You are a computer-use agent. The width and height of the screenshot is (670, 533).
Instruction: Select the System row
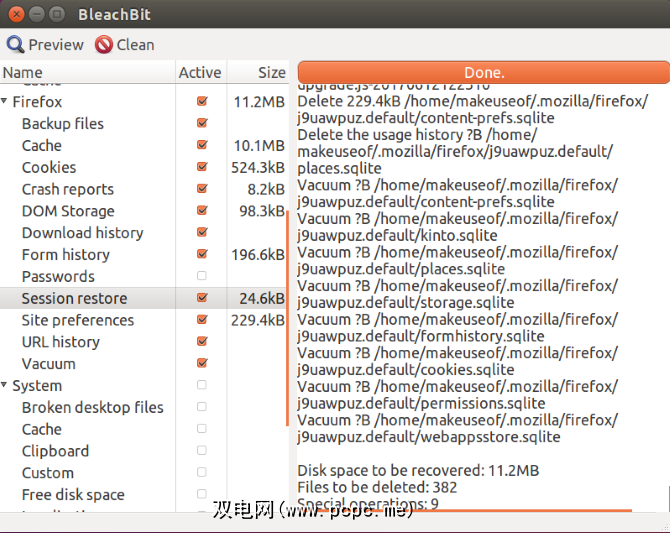144,385
